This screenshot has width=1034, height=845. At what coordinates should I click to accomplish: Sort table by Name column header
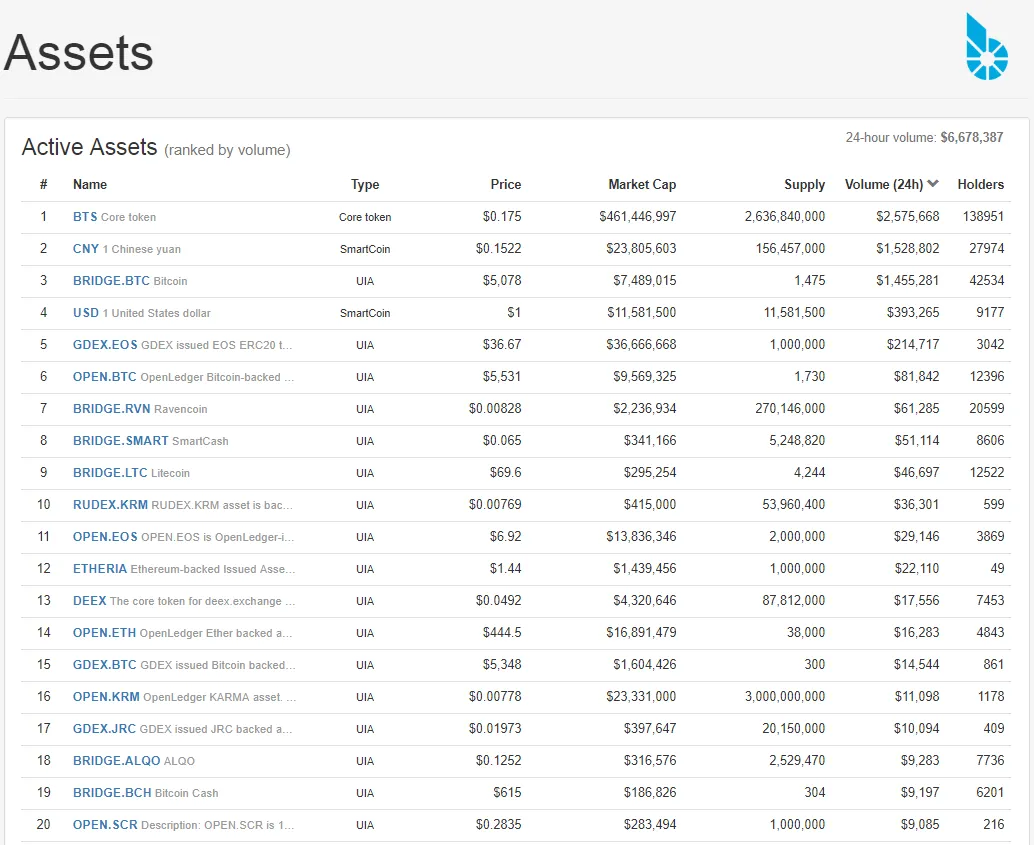[90, 185]
